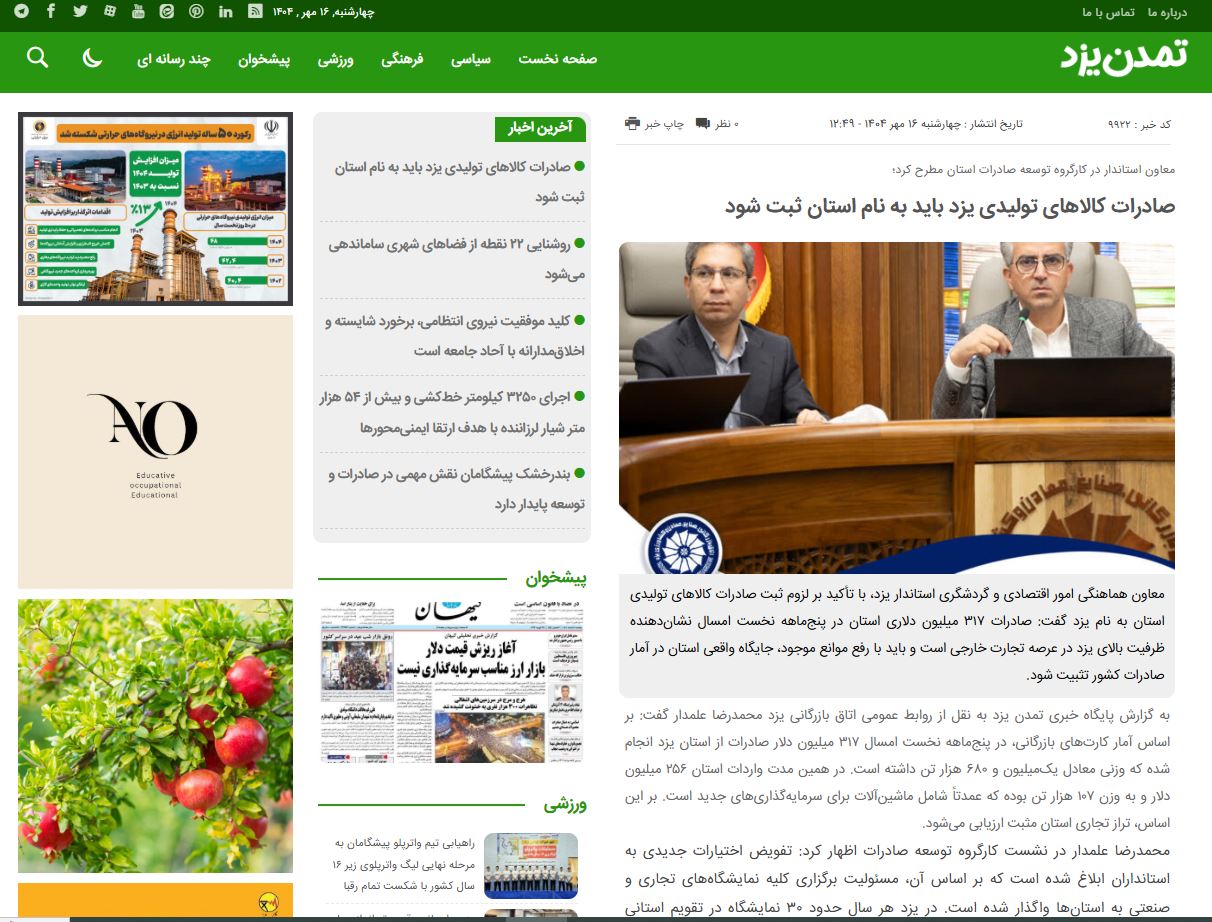Open the Twitter bird icon
Image resolution: width=1212 pixels, height=922 pixels.
coord(80,12)
